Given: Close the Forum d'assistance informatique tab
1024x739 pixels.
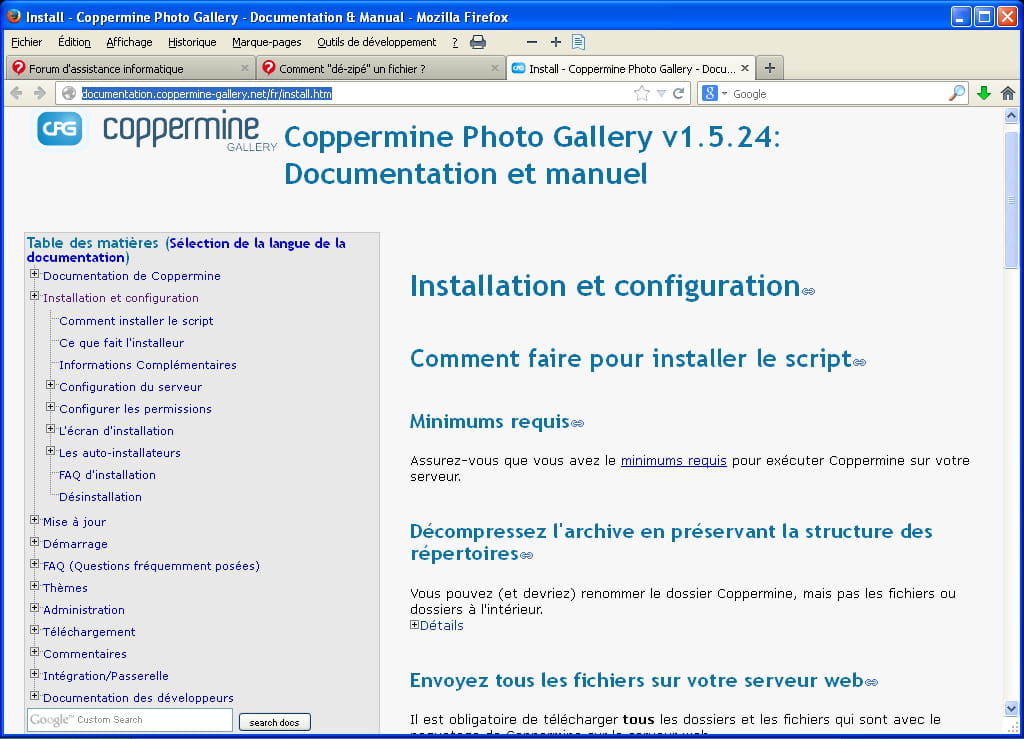Looking at the screenshot, I should pos(244,68).
